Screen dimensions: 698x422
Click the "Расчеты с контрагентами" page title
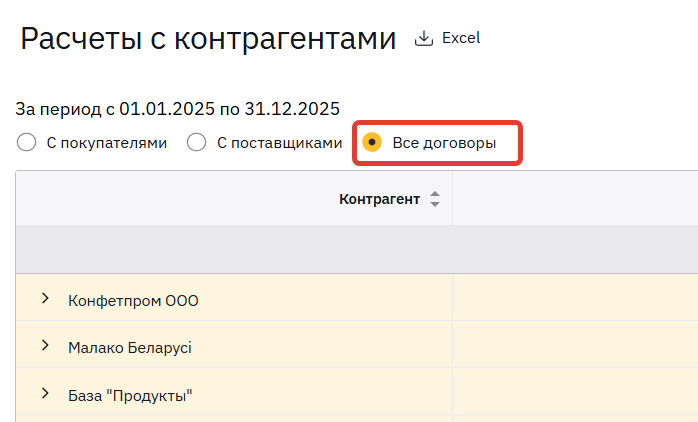(208, 39)
